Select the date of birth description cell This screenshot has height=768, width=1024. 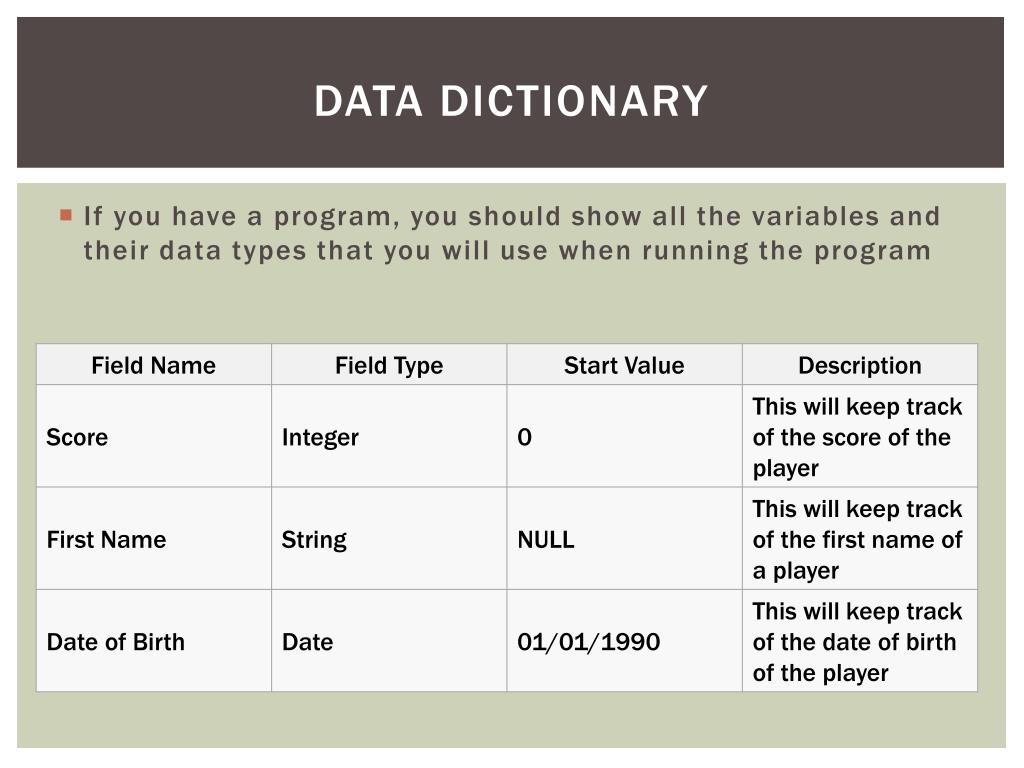(860, 641)
